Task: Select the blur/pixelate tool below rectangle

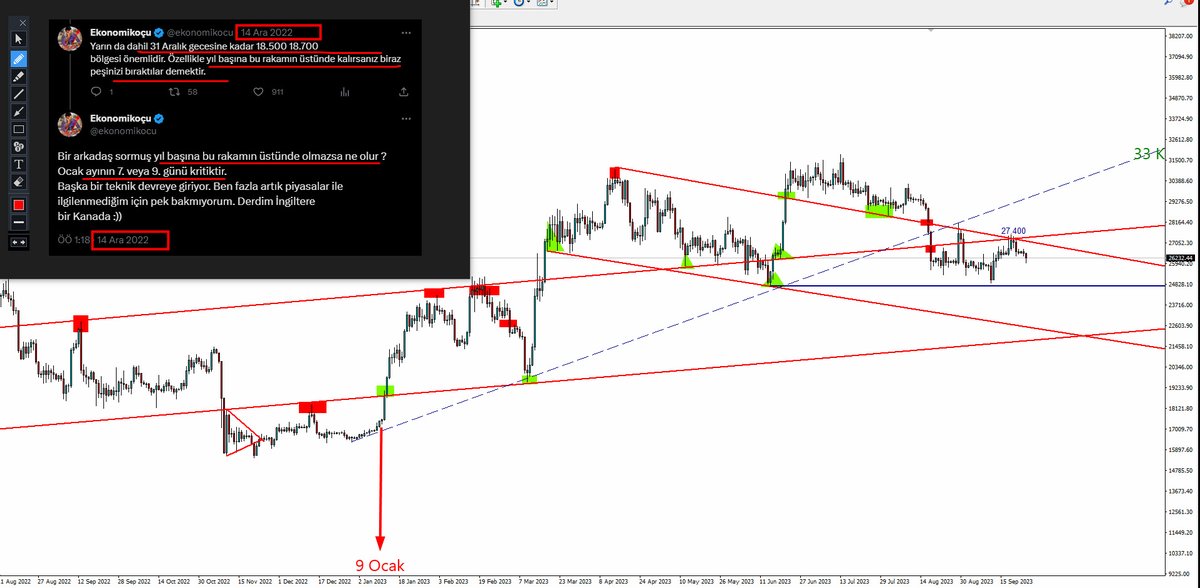Action: (17, 147)
